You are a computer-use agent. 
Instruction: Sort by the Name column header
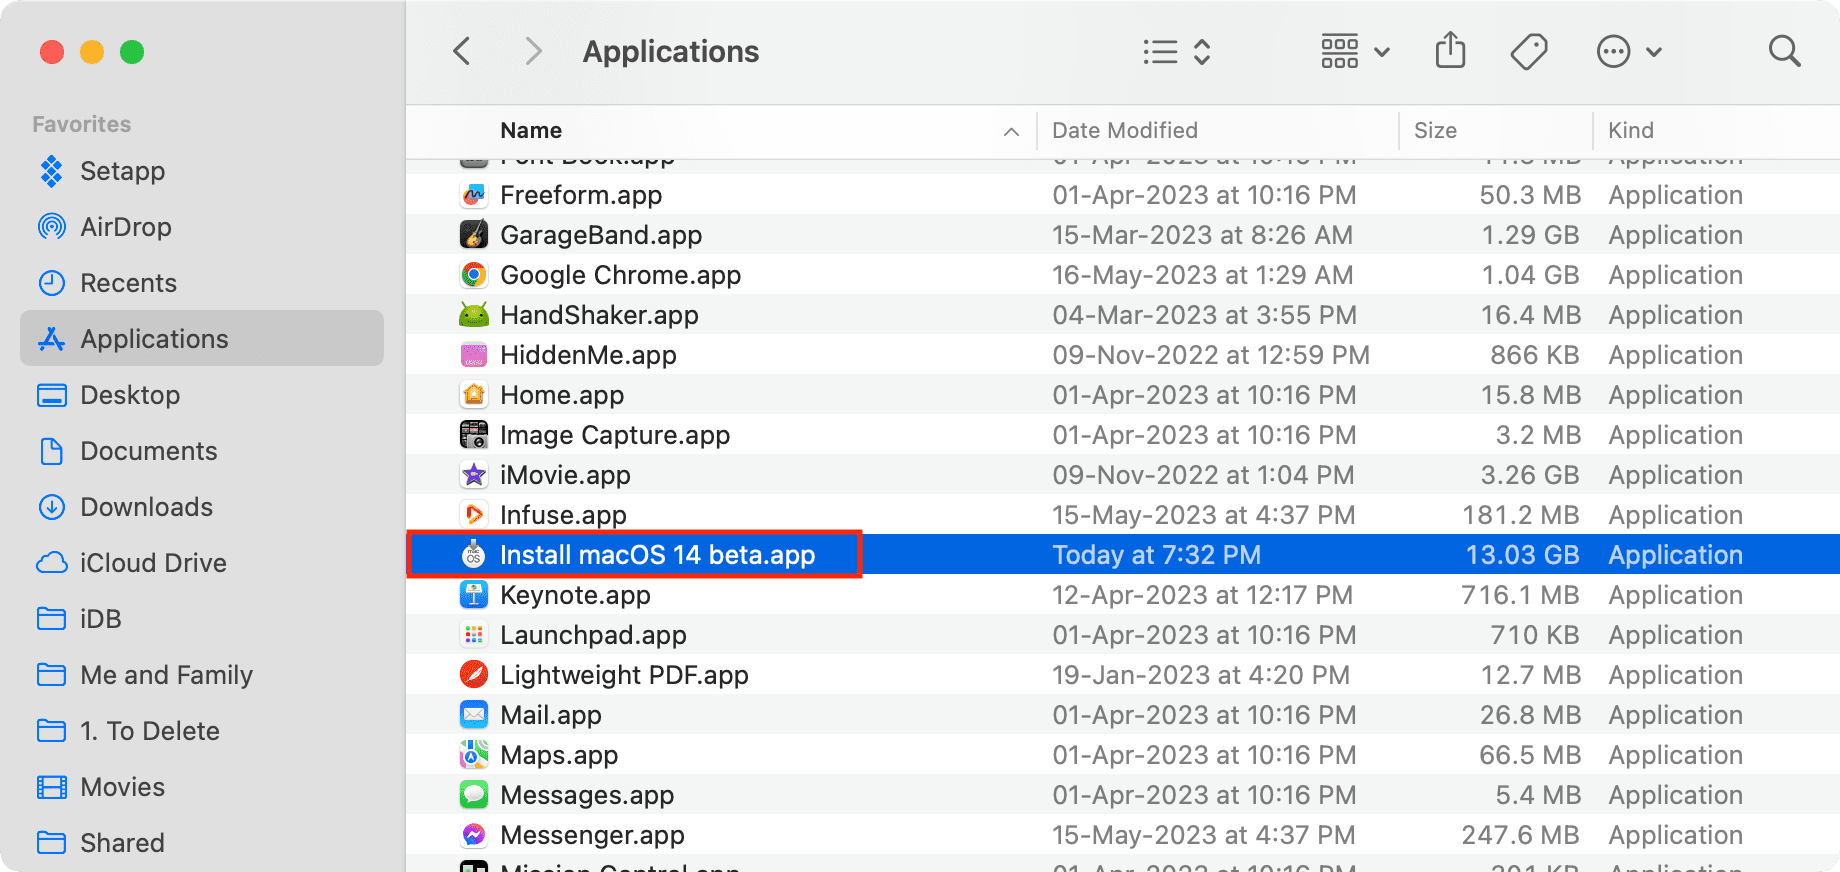(x=531, y=130)
